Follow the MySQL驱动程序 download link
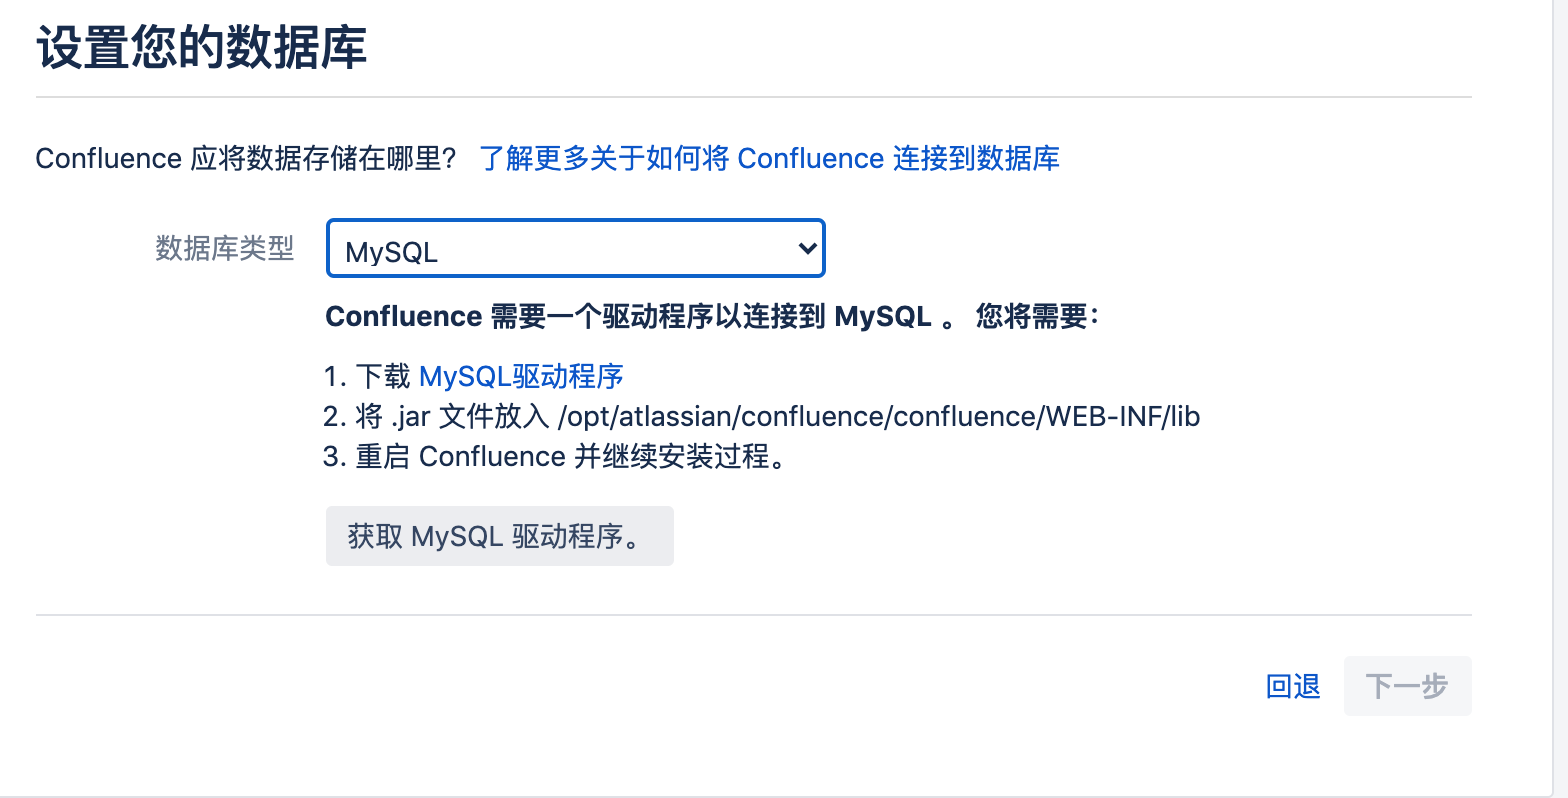The width and height of the screenshot is (1568, 798). (x=521, y=376)
